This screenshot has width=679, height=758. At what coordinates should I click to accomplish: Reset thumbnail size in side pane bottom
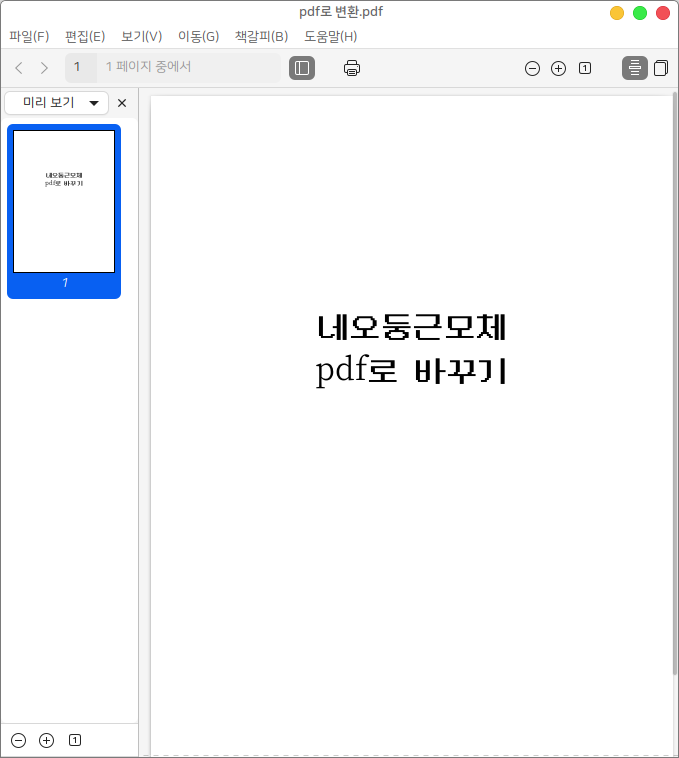pyautogui.click(x=75, y=740)
